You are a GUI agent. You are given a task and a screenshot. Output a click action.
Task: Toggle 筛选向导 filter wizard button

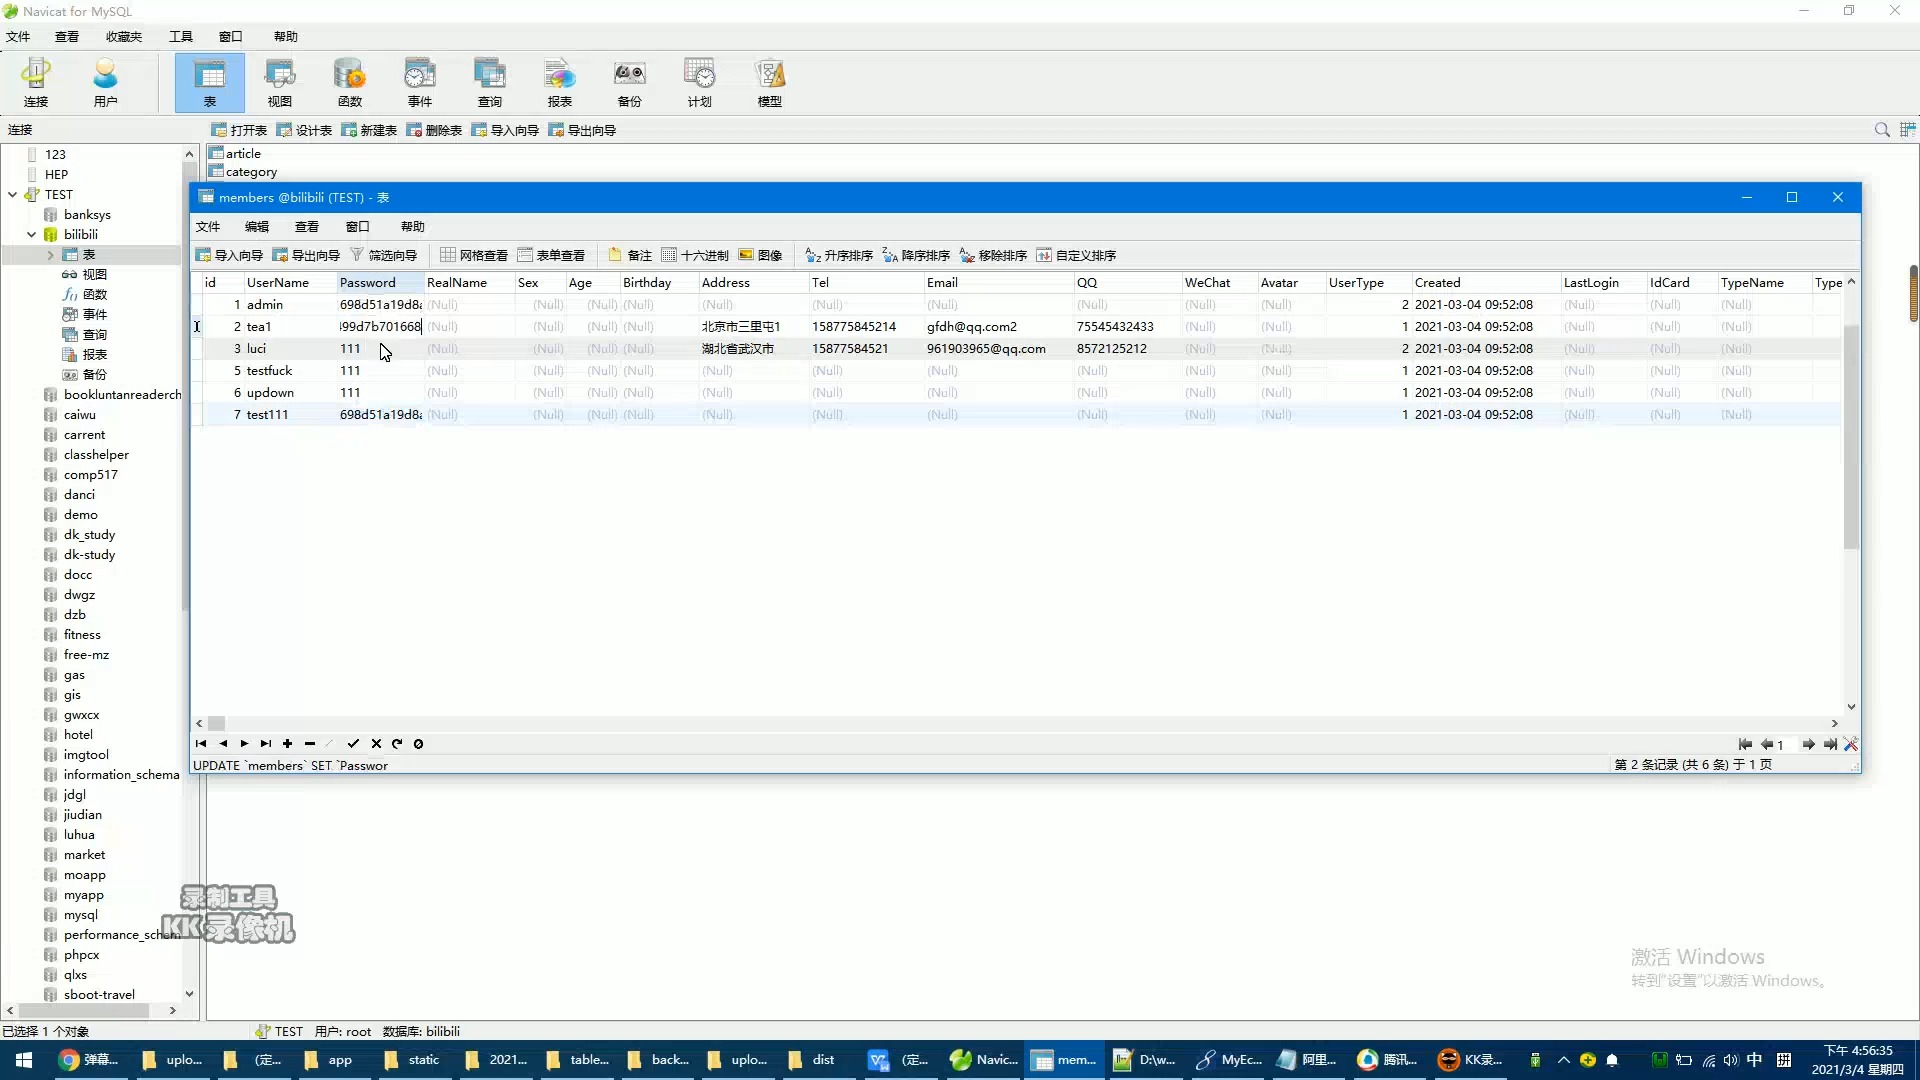point(384,256)
